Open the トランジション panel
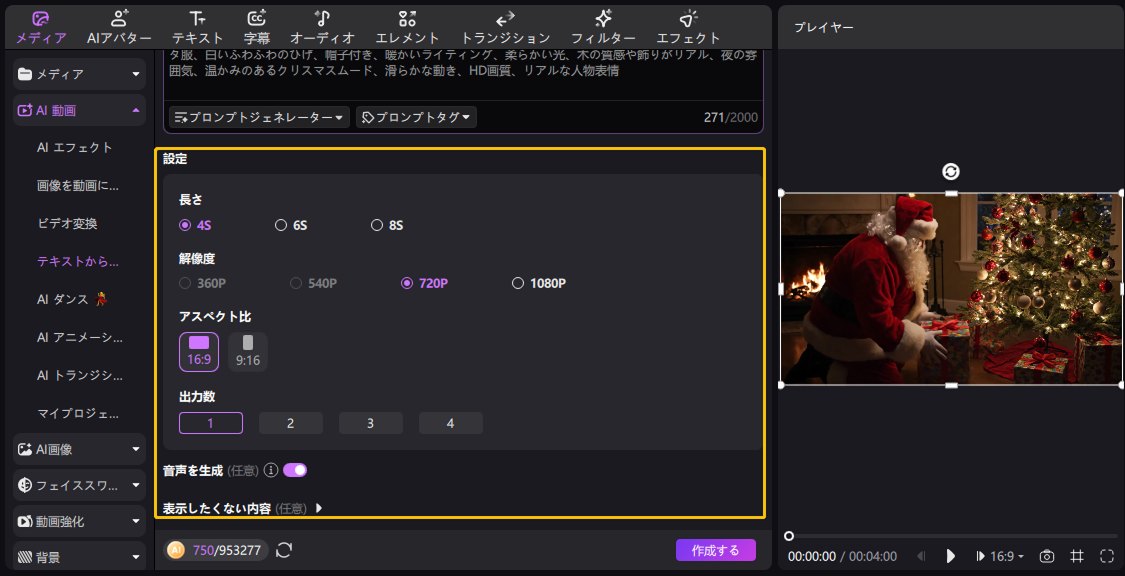1125x576 pixels. pyautogui.click(x=505, y=25)
